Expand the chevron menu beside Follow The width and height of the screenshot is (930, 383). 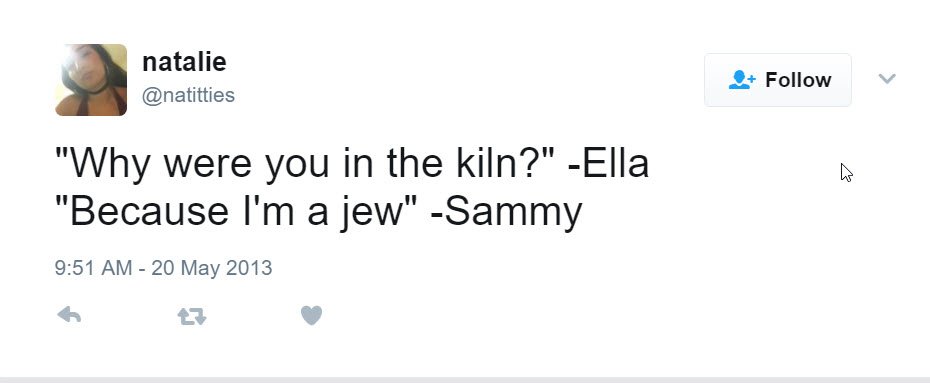[887, 78]
